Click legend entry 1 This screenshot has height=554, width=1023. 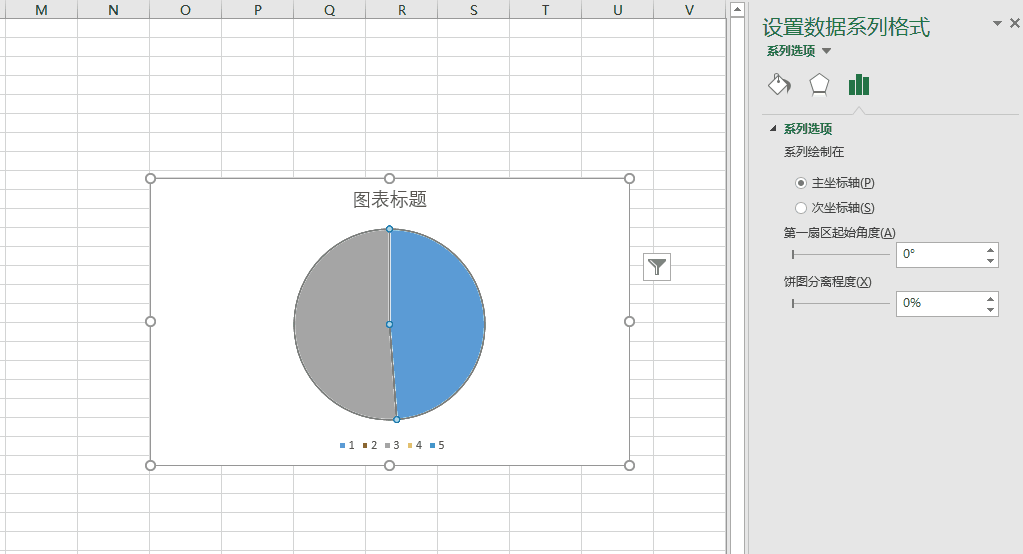pos(347,445)
